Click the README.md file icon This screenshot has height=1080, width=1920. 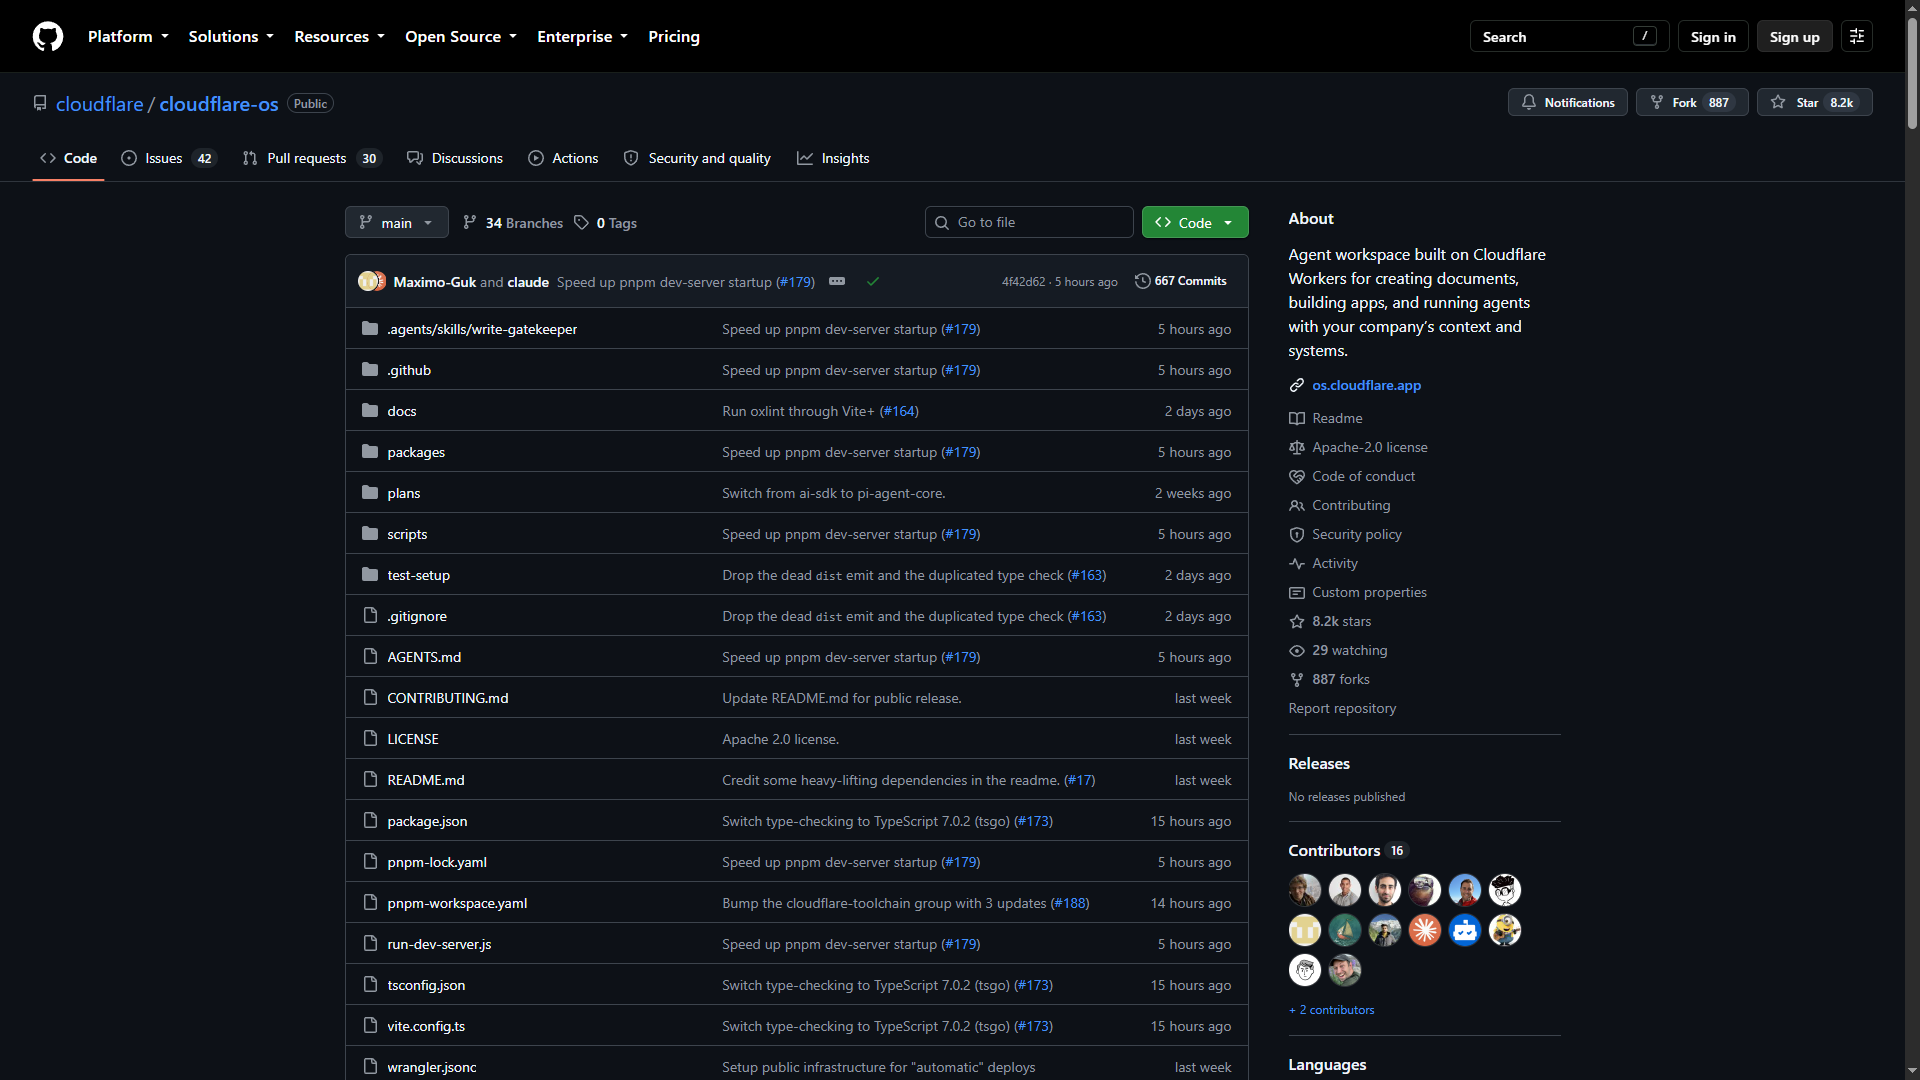(370, 780)
